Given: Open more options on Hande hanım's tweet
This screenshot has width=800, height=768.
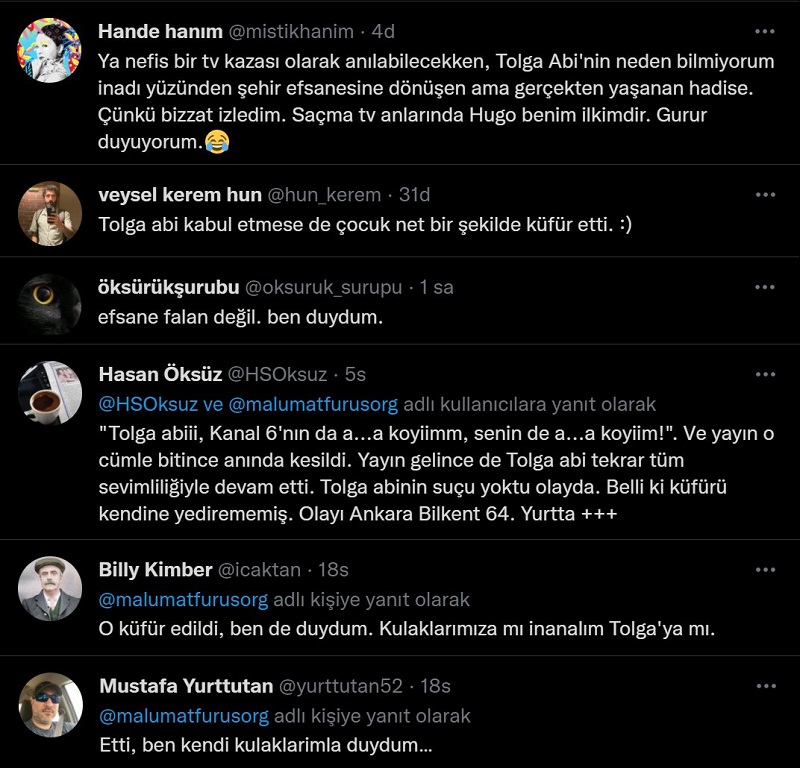Looking at the screenshot, I should coord(765,30).
